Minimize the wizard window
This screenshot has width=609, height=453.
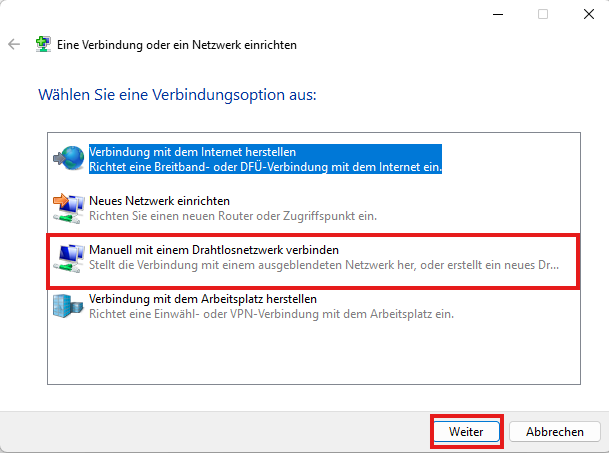(x=498, y=14)
